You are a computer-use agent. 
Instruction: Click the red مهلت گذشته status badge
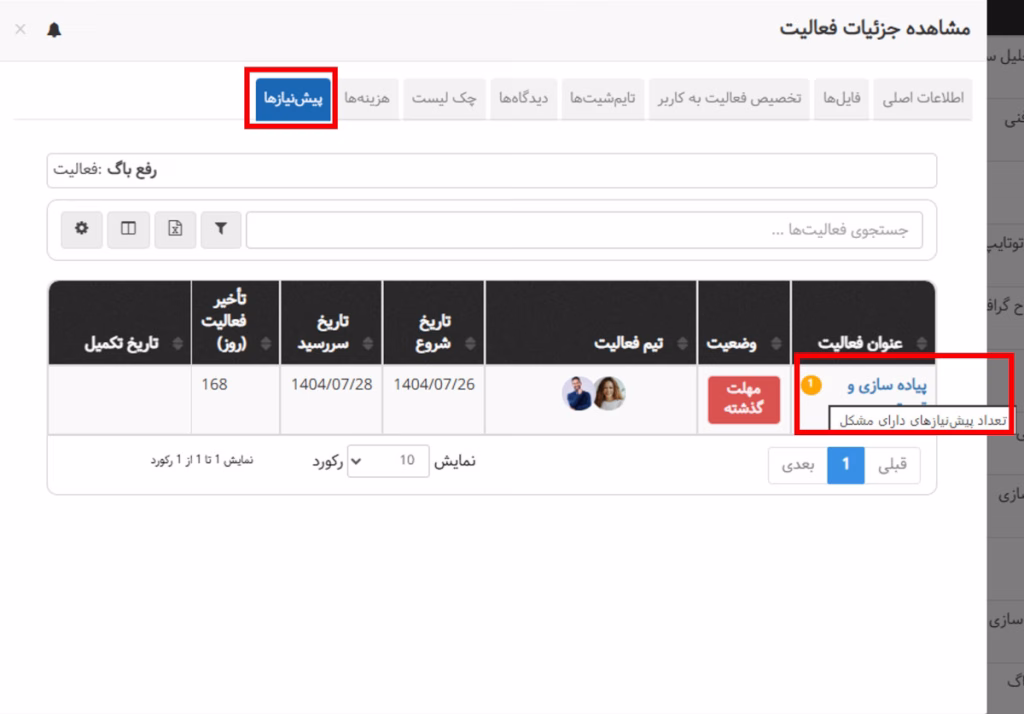point(743,399)
